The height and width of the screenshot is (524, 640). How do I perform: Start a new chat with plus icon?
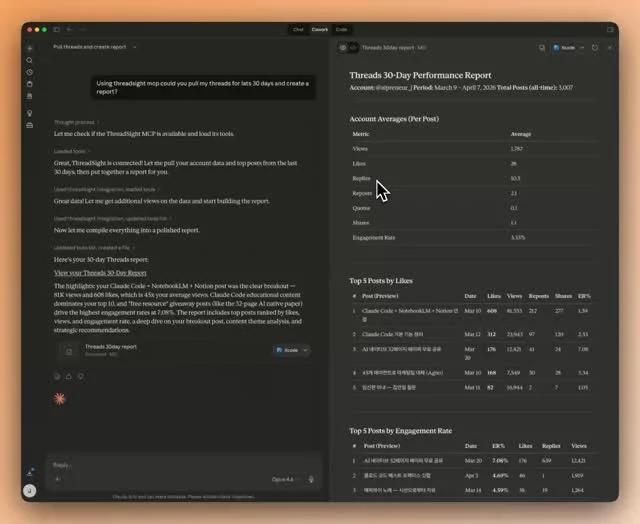coord(29,48)
